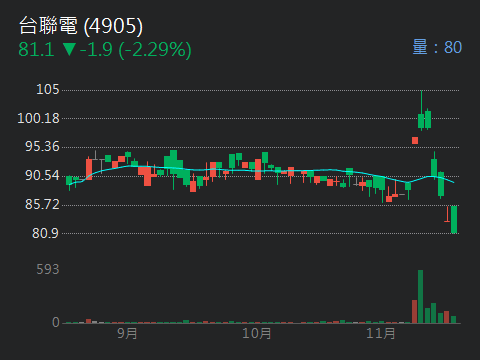
Task: Click the 90.54 price axis label
Action: (42, 176)
